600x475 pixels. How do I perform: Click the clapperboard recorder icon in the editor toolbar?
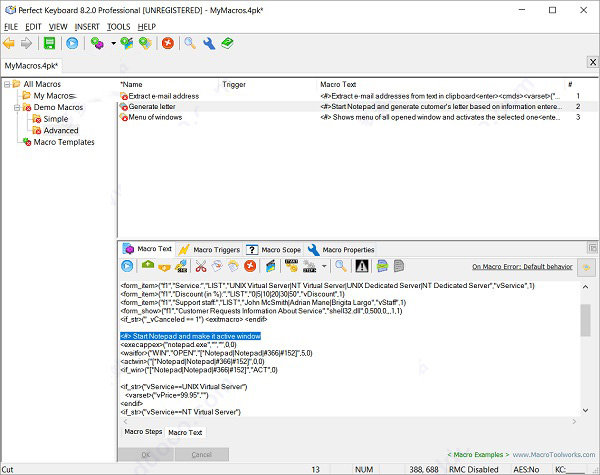[271, 266]
